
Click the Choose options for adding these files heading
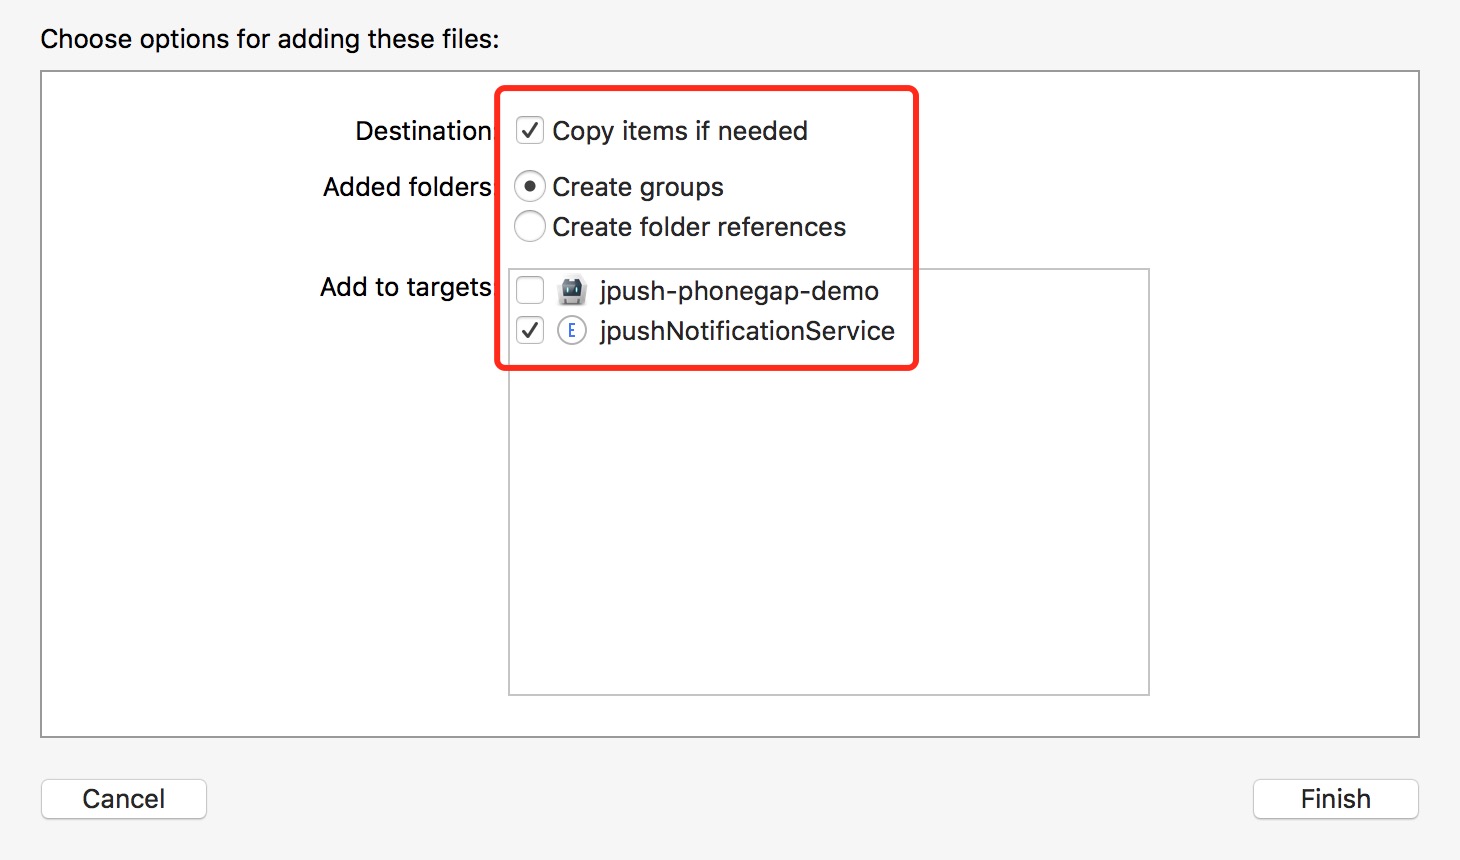[268, 38]
